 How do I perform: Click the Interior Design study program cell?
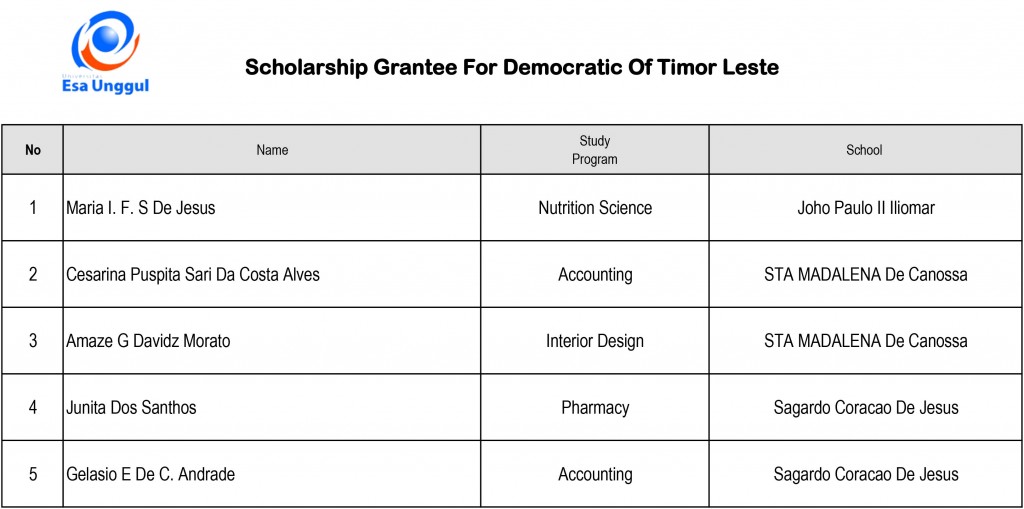click(x=595, y=341)
